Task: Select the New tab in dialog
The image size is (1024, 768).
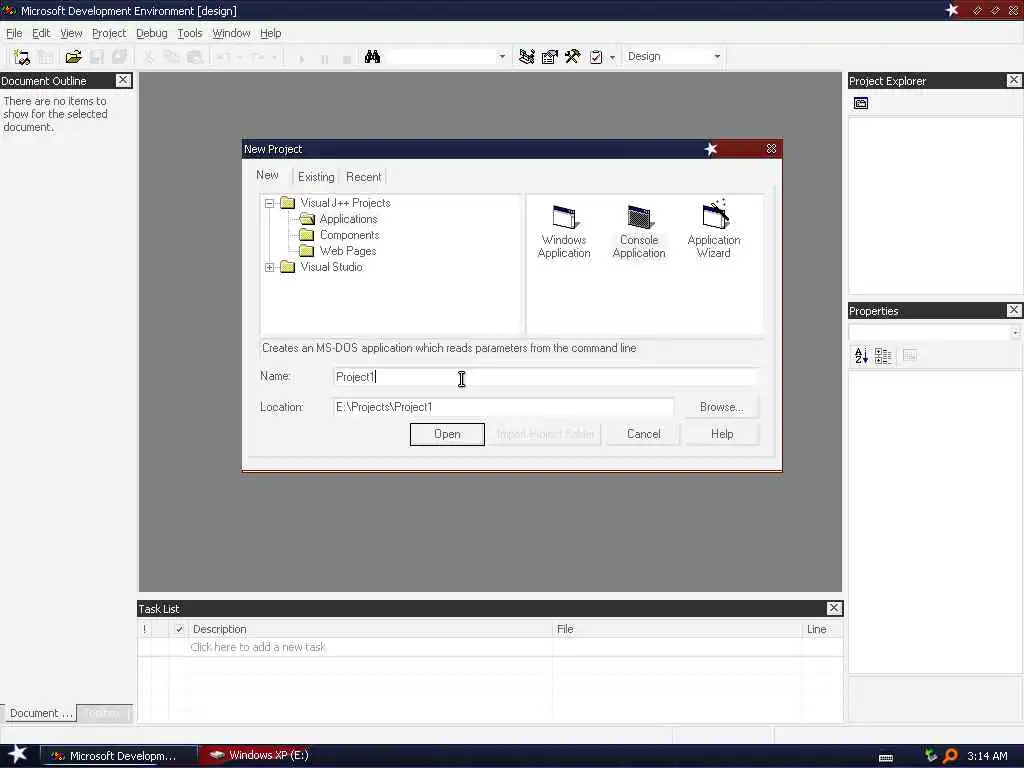Action: [267, 175]
